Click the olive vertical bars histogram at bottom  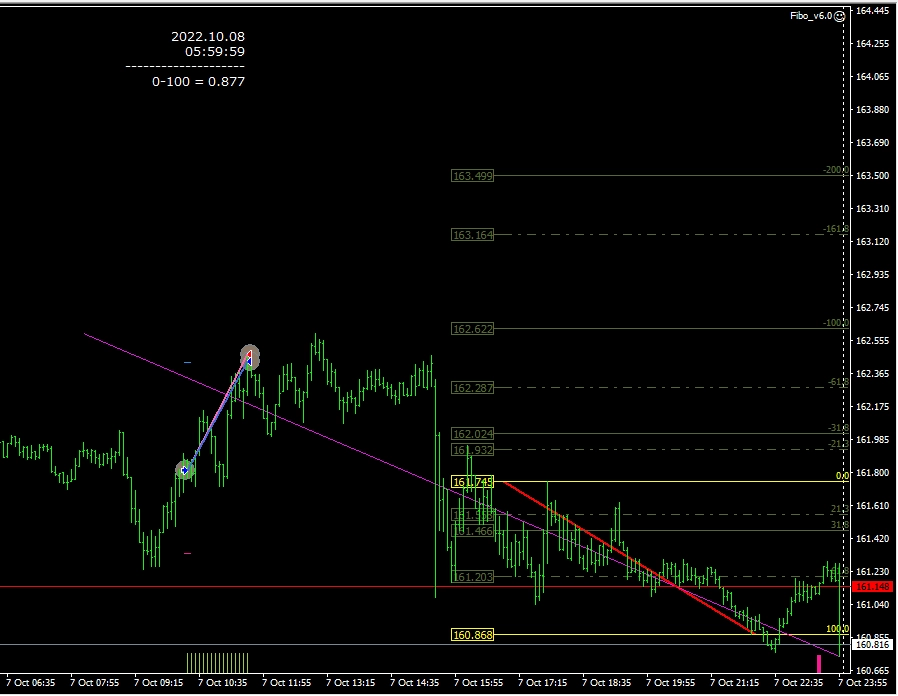(218, 663)
